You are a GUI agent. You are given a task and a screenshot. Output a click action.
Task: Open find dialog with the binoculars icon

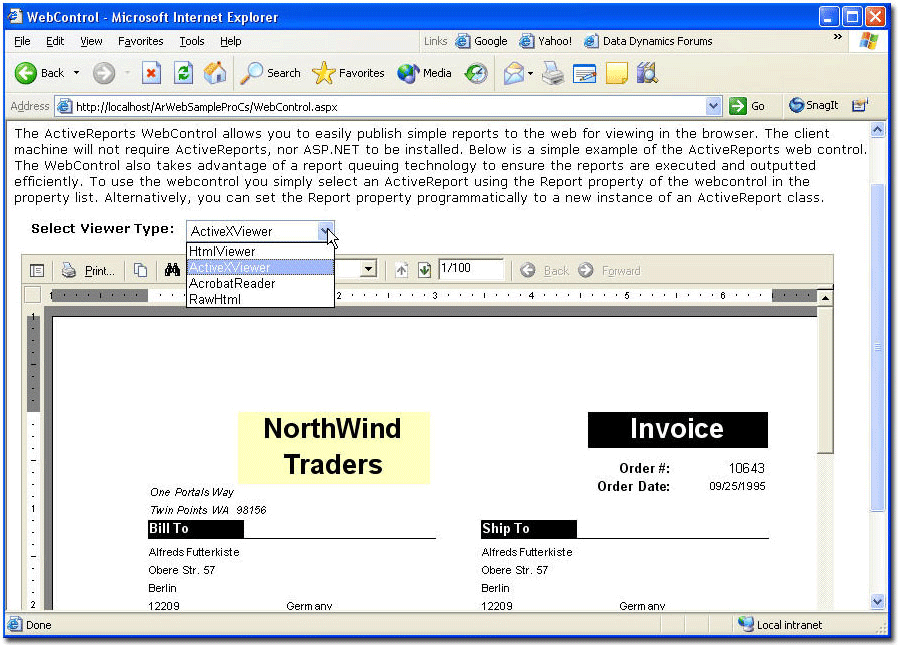[x=172, y=268]
